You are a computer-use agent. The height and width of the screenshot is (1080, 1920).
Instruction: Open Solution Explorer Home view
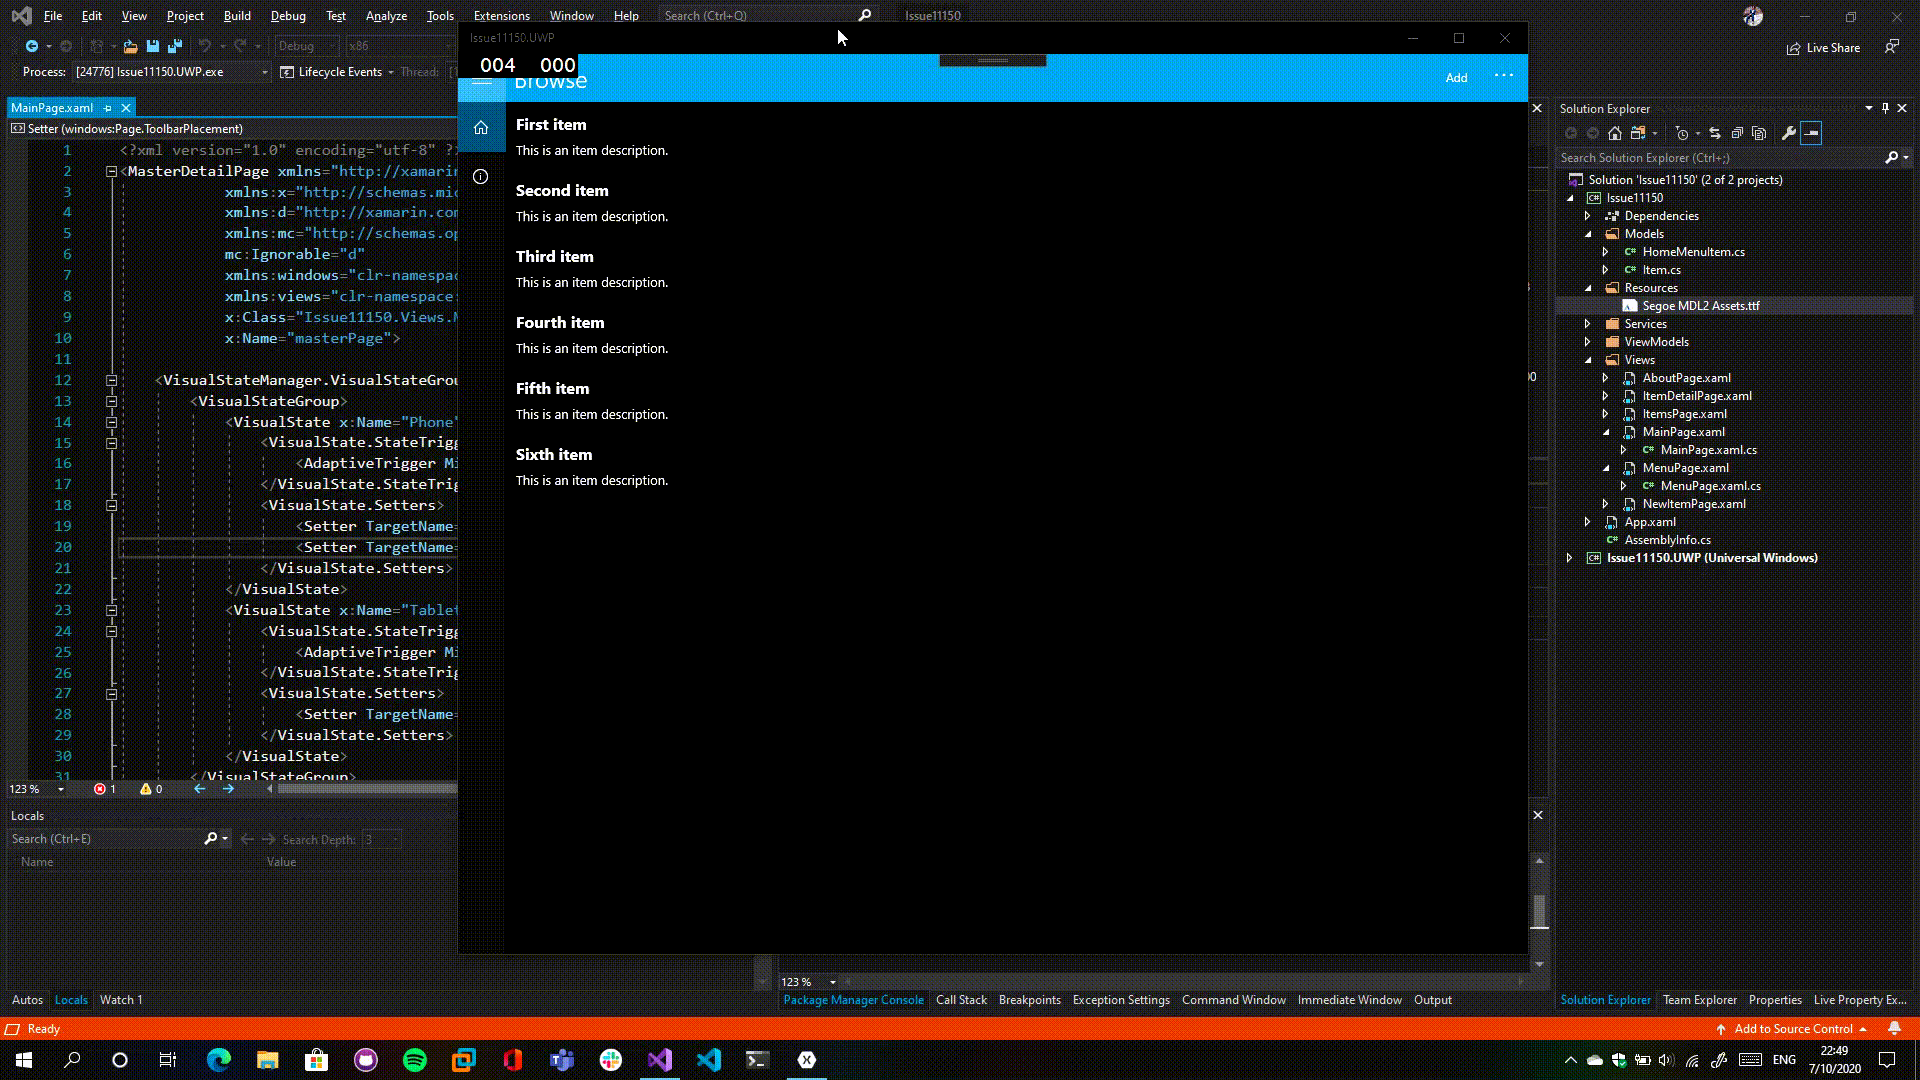pos(1613,133)
